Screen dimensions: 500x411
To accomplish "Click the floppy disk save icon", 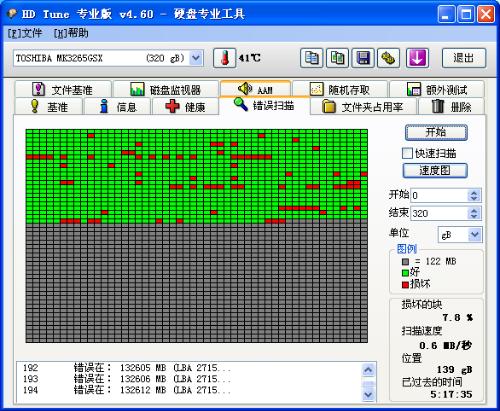I will [363, 58].
